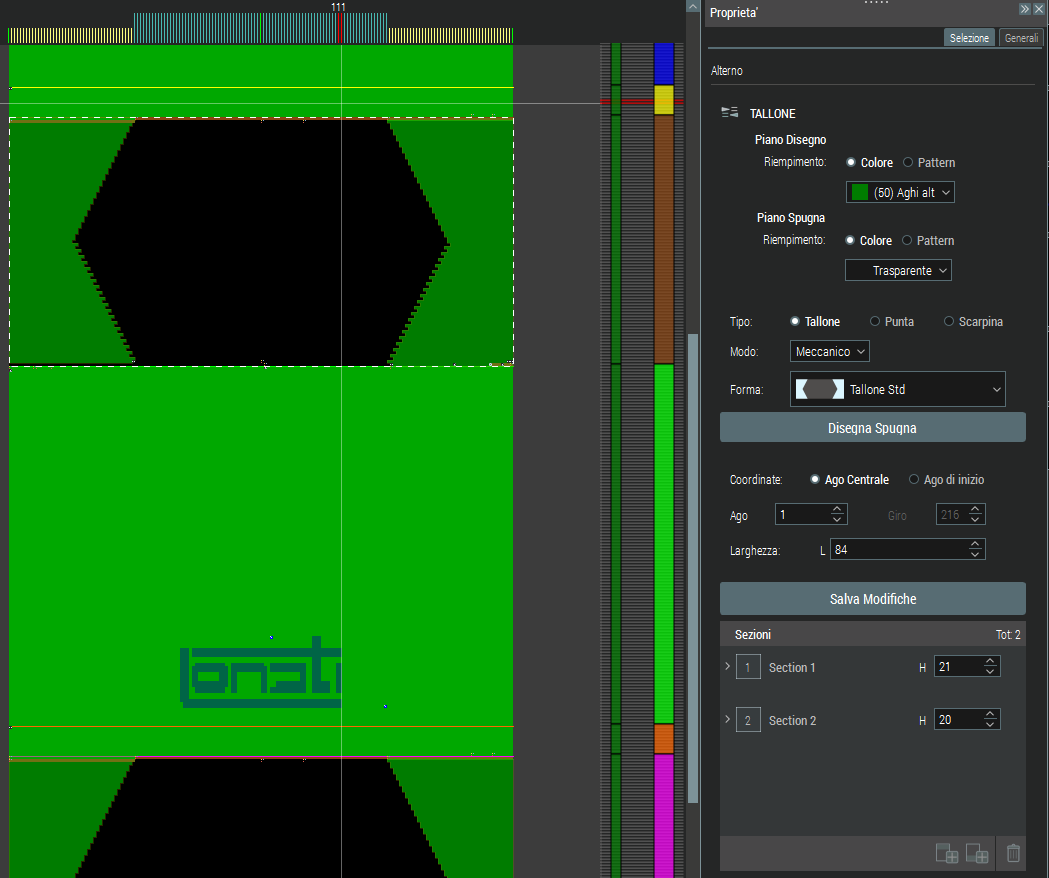Open the Forma Tallone Std dropdown

point(897,389)
